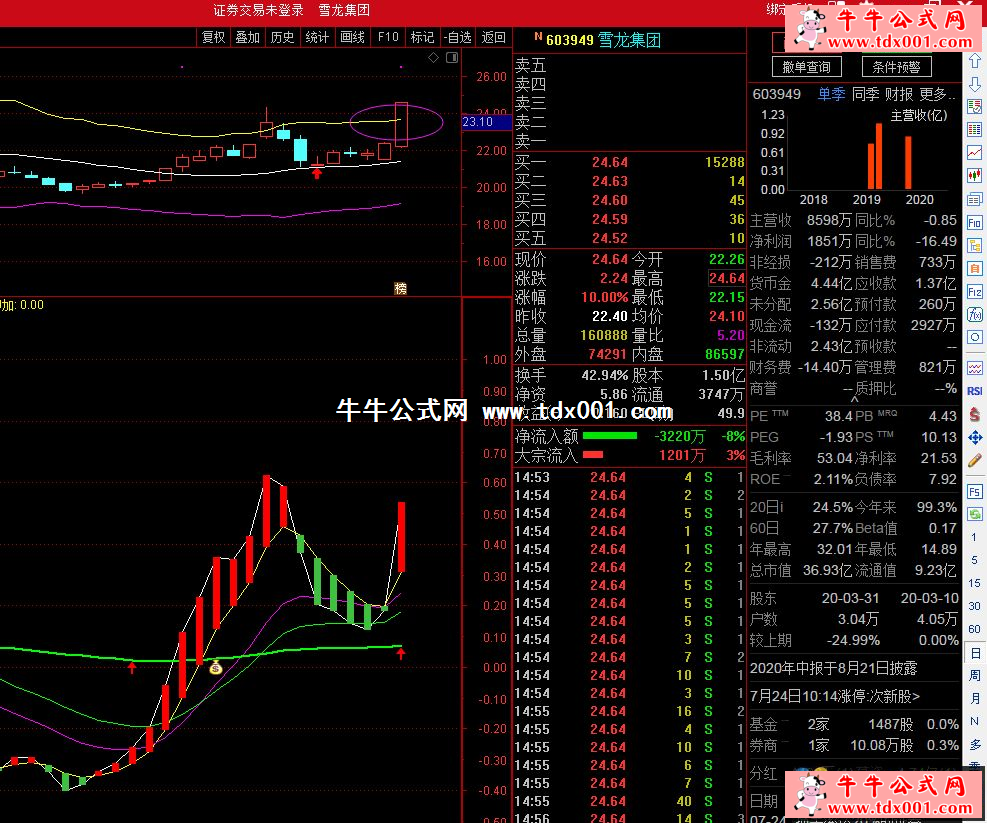Select the N custom period option
This screenshot has height=823, width=987.
point(974,721)
